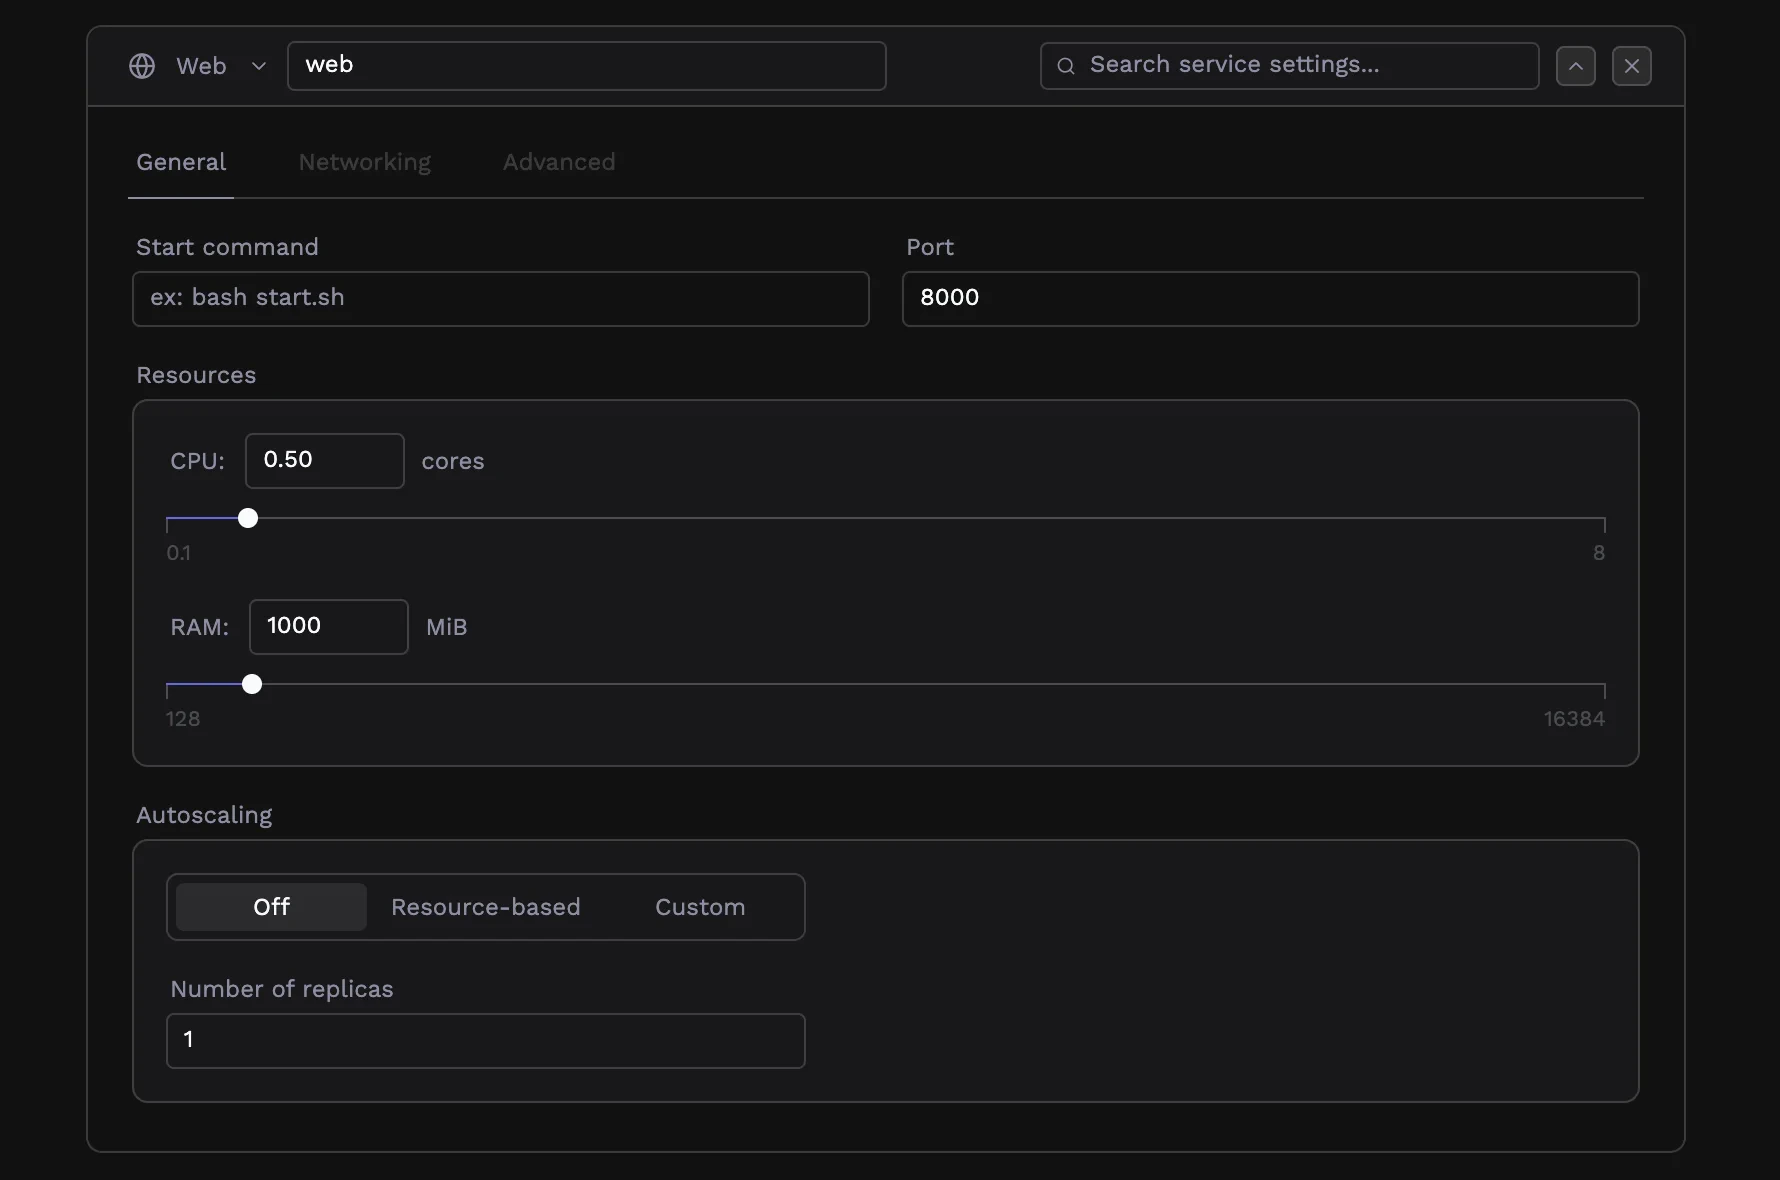Enable Resource-based autoscaling
1780x1180 pixels.
pyautogui.click(x=485, y=906)
